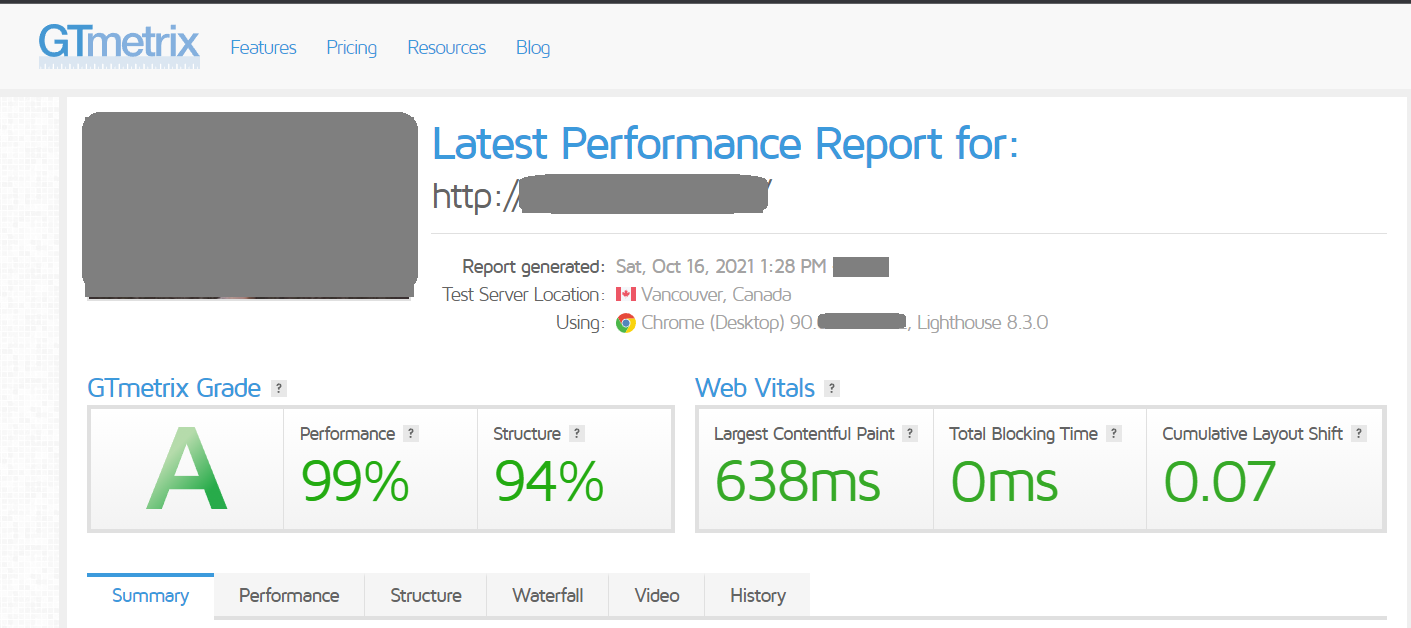Select the Summary tab
This screenshot has width=1411, height=628.
point(150,596)
